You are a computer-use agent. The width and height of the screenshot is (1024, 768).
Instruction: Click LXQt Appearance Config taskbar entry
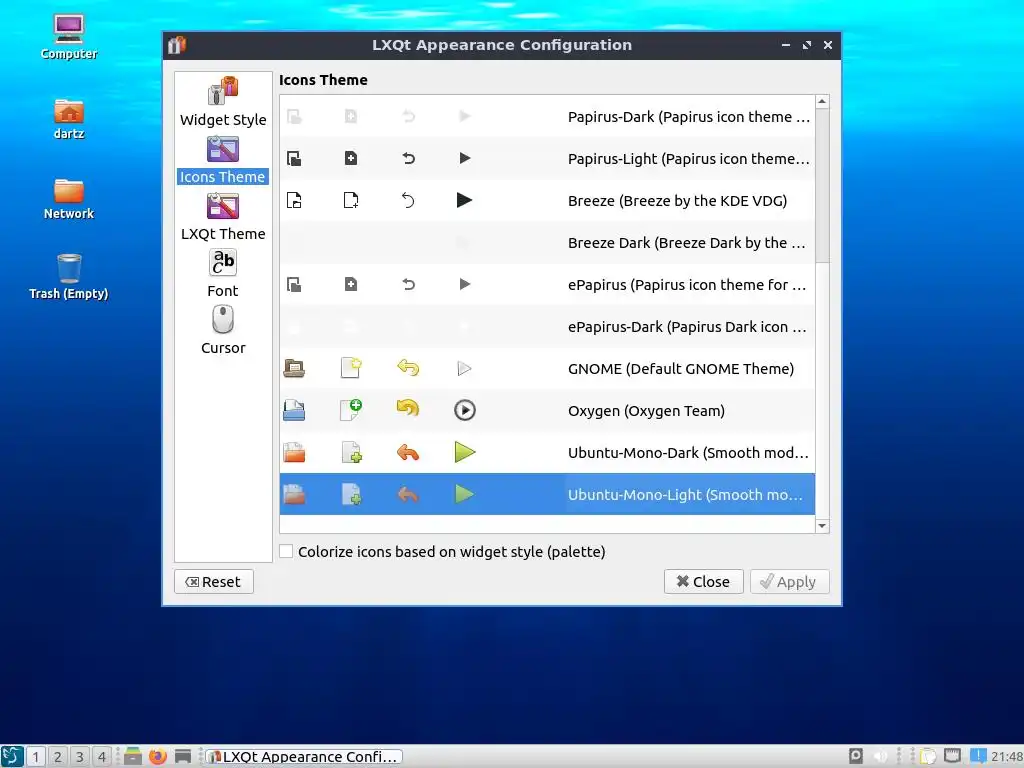pyautogui.click(x=303, y=756)
